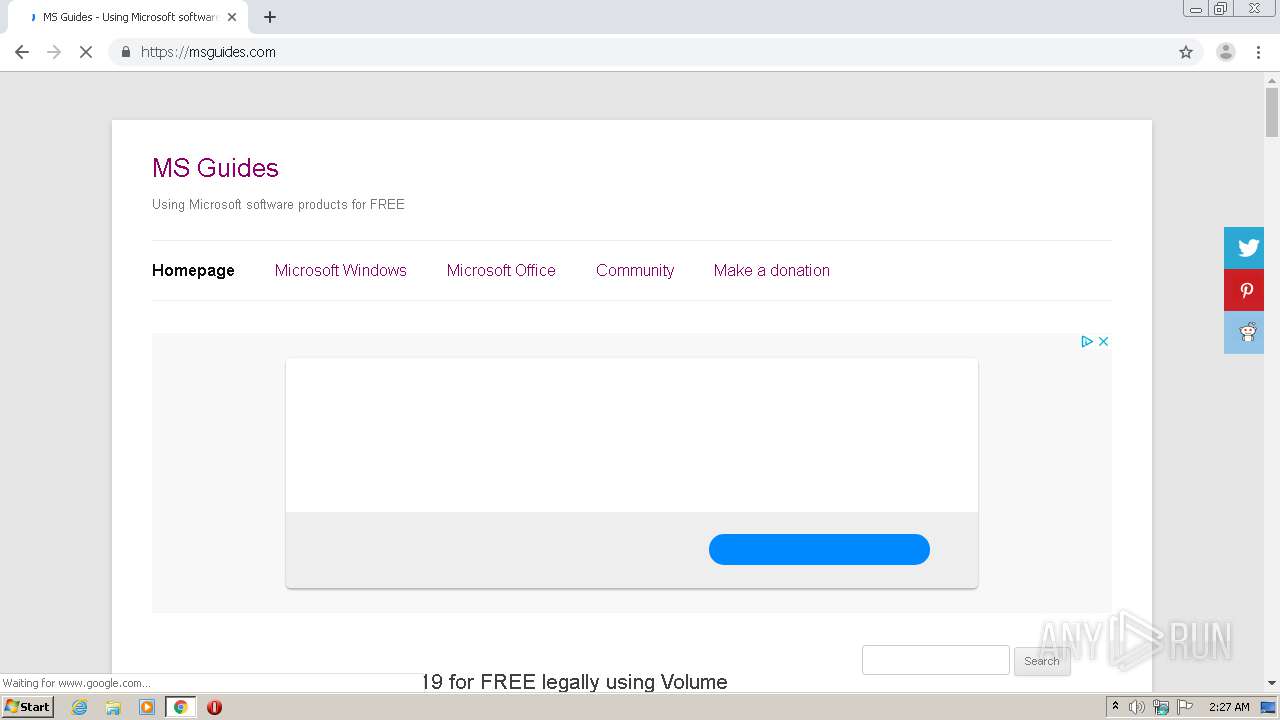The width and height of the screenshot is (1280, 720).
Task: Go back with the browser back arrow
Action: 22,52
